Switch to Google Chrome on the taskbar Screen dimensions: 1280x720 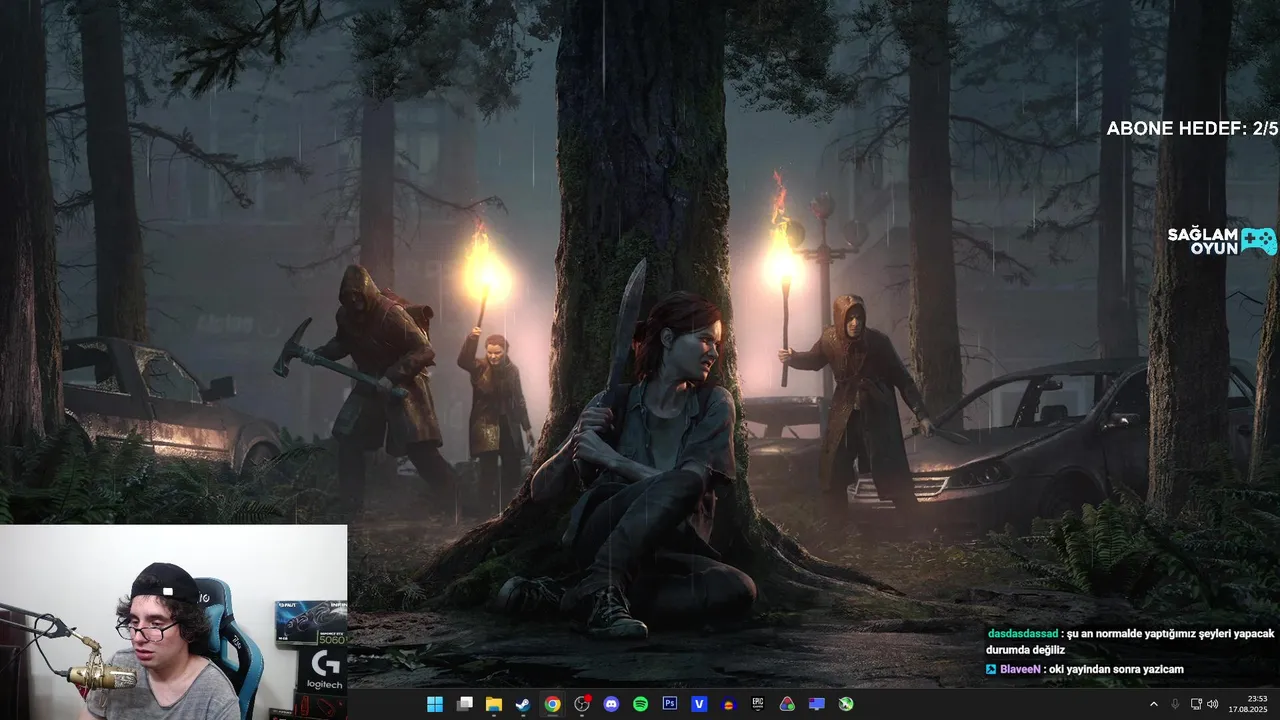pos(552,704)
